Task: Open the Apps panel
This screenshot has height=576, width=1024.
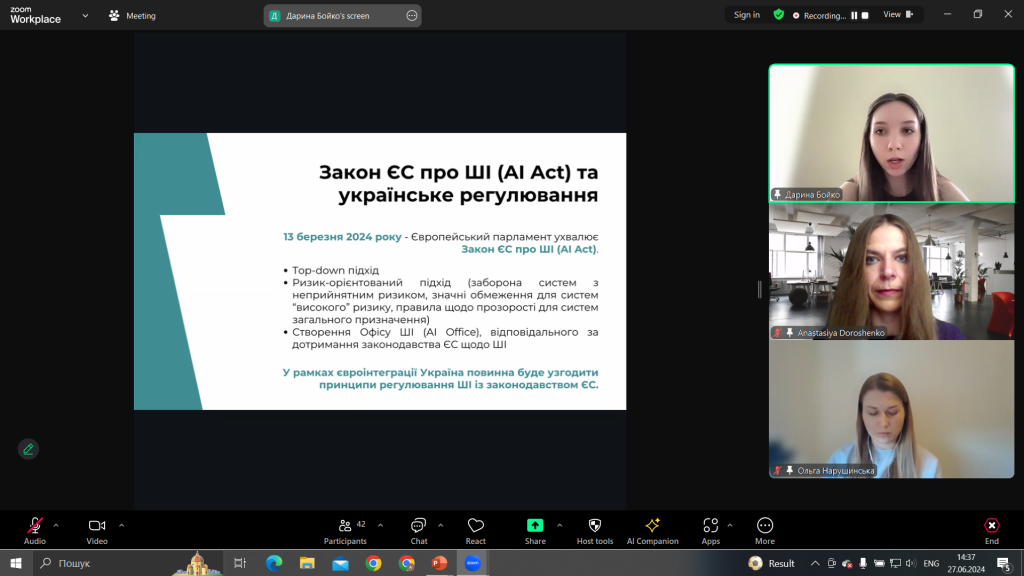Action: pyautogui.click(x=711, y=531)
